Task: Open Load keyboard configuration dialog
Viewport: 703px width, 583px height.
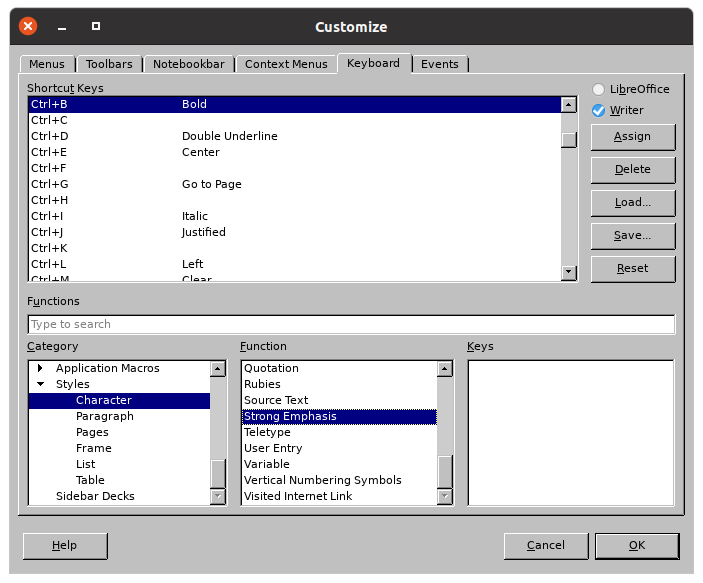Action: (x=633, y=203)
